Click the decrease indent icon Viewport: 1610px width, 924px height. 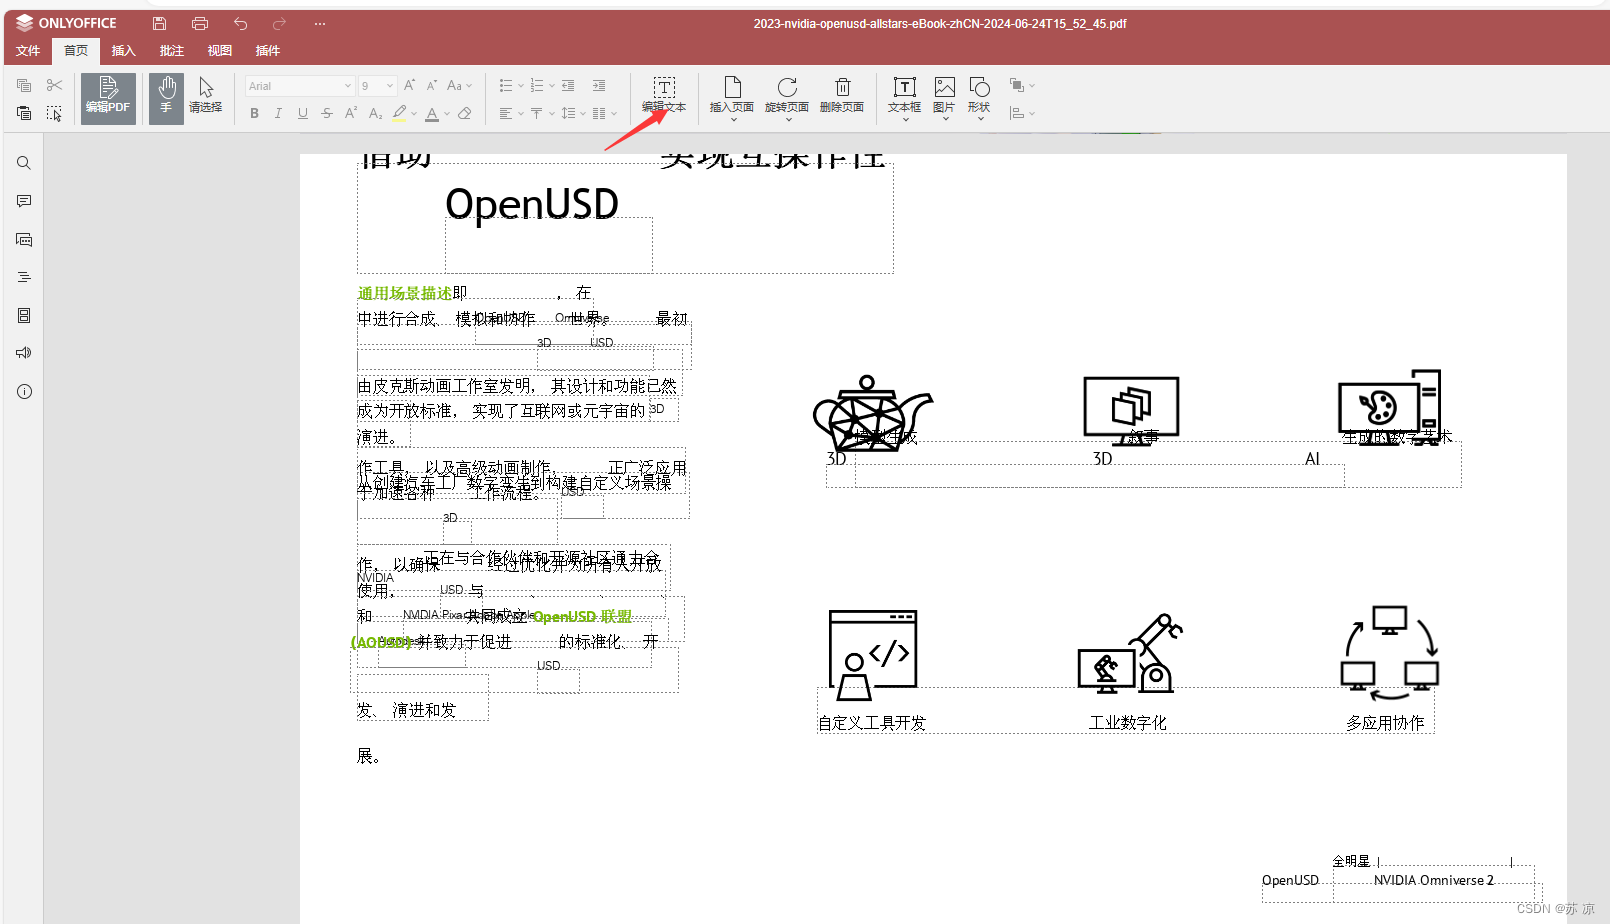click(568, 86)
